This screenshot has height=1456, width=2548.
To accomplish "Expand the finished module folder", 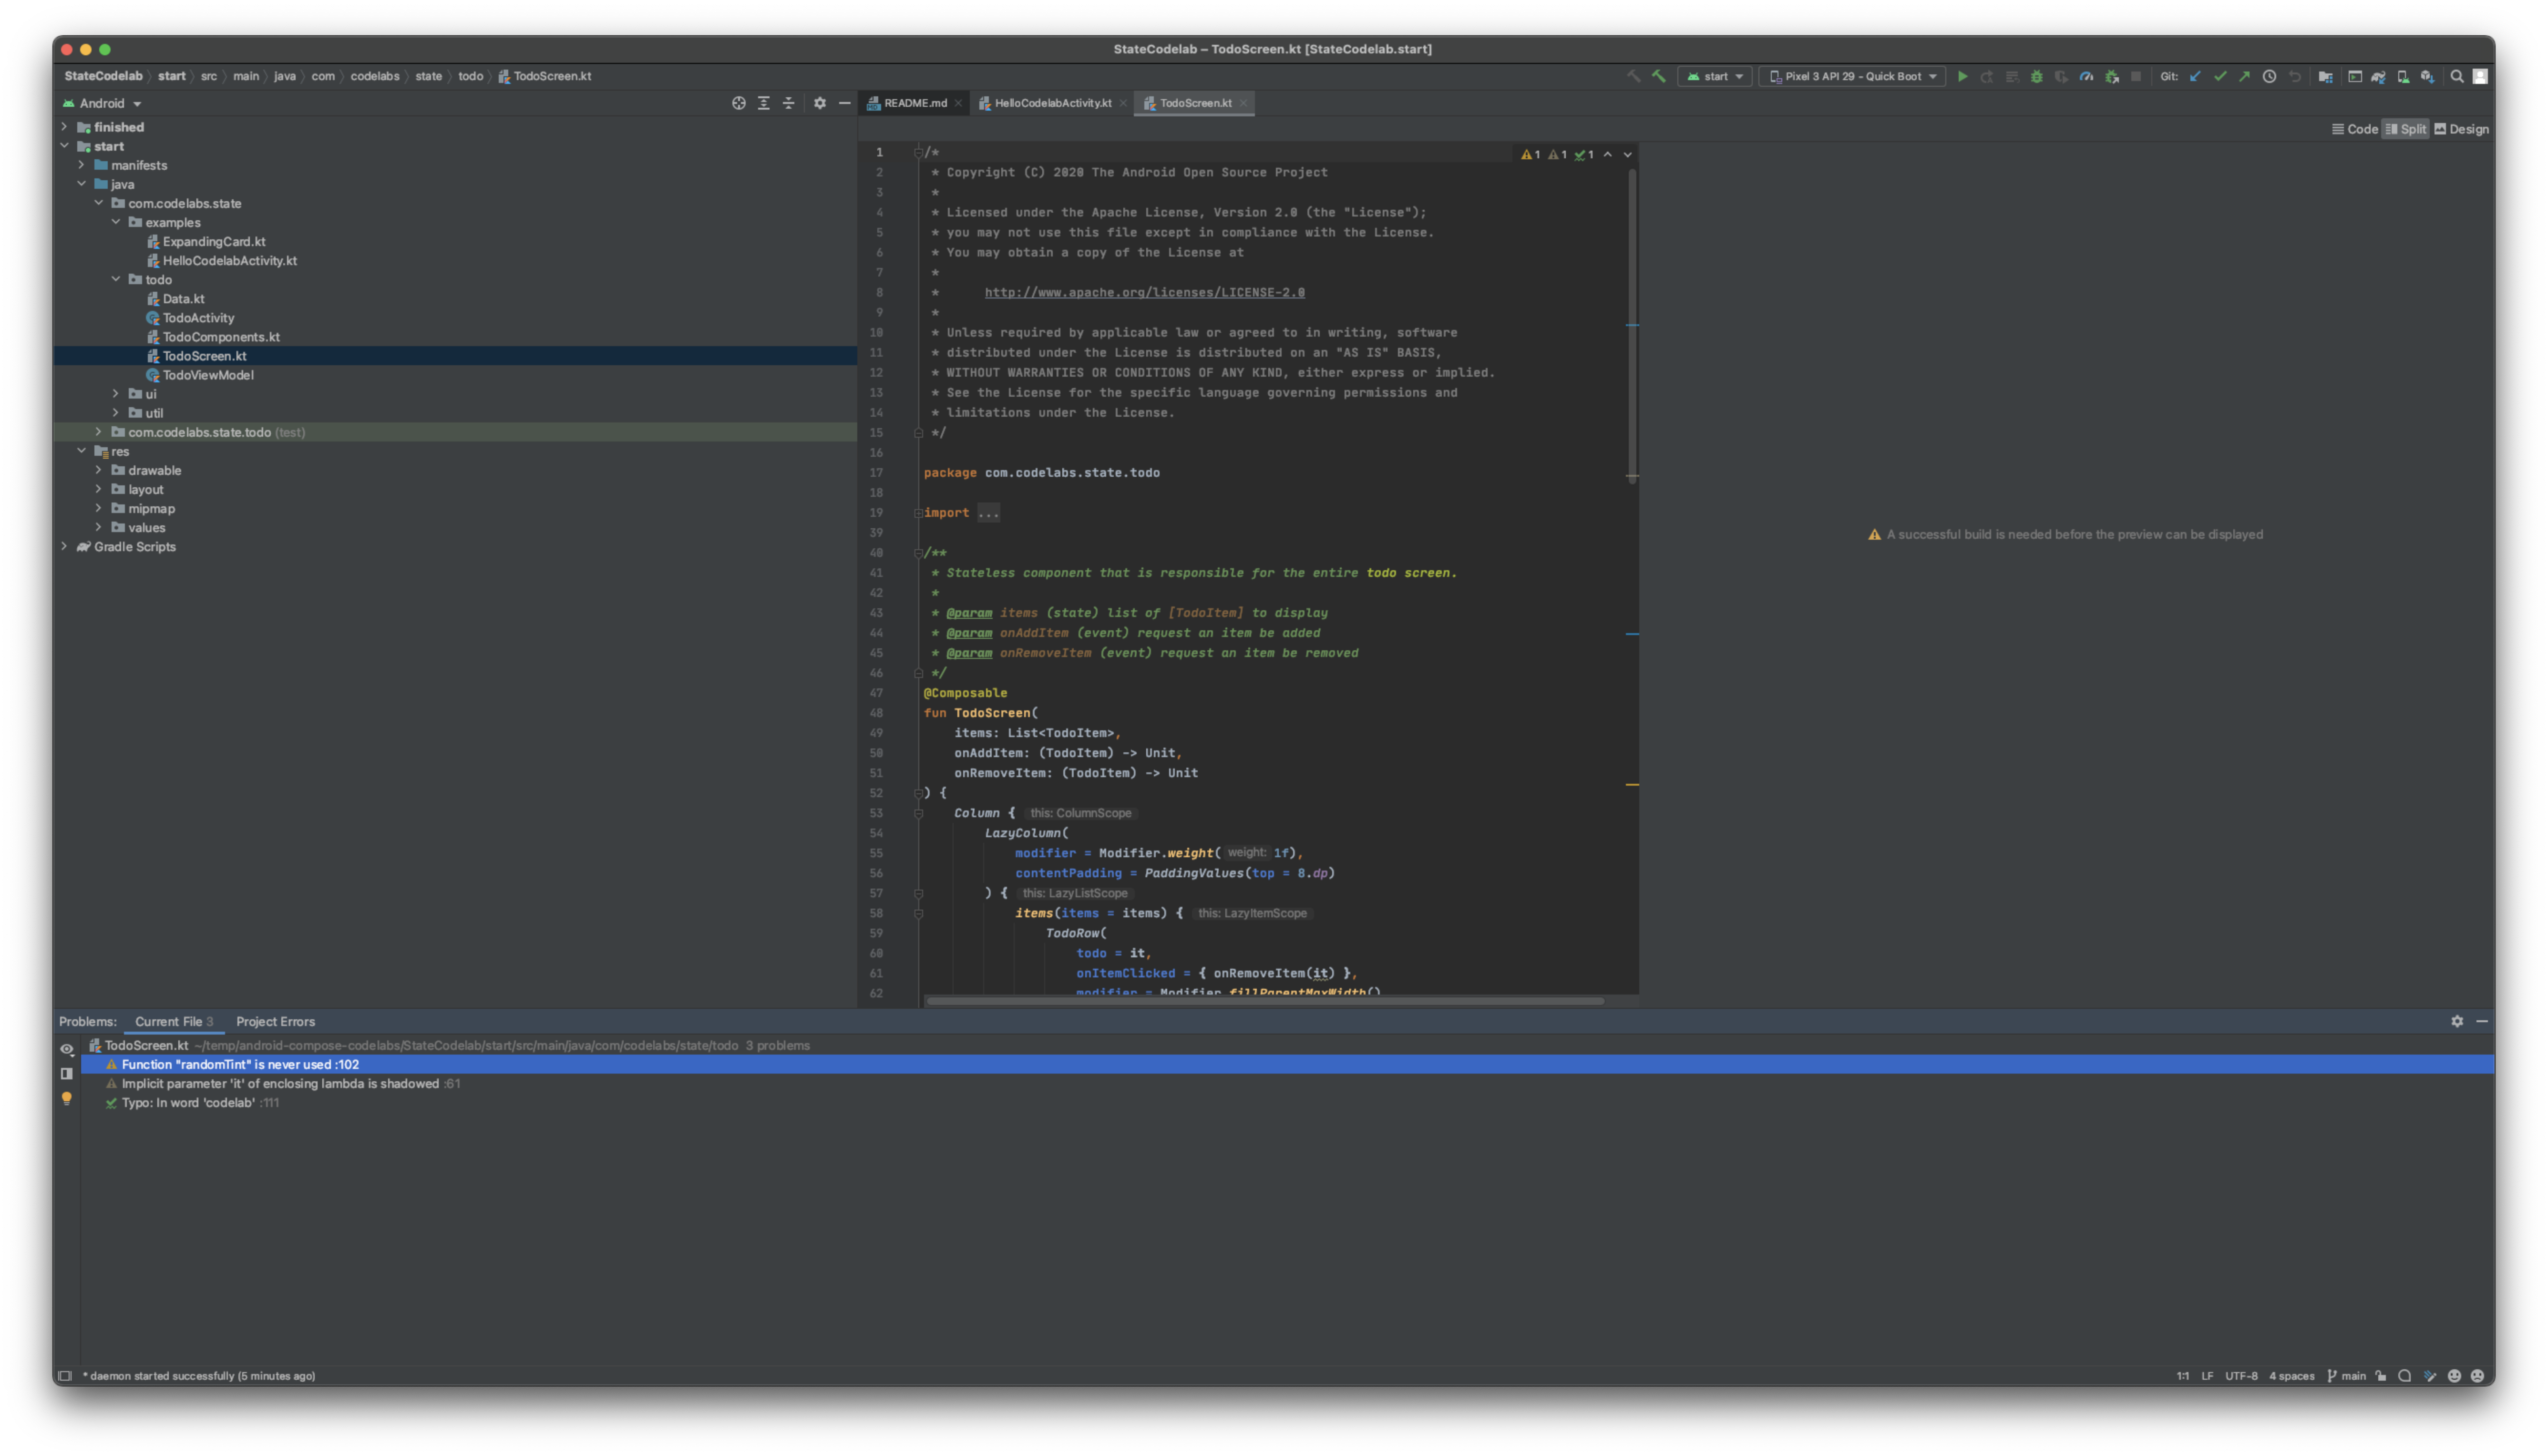I will pyautogui.click(x=65, y=127).
